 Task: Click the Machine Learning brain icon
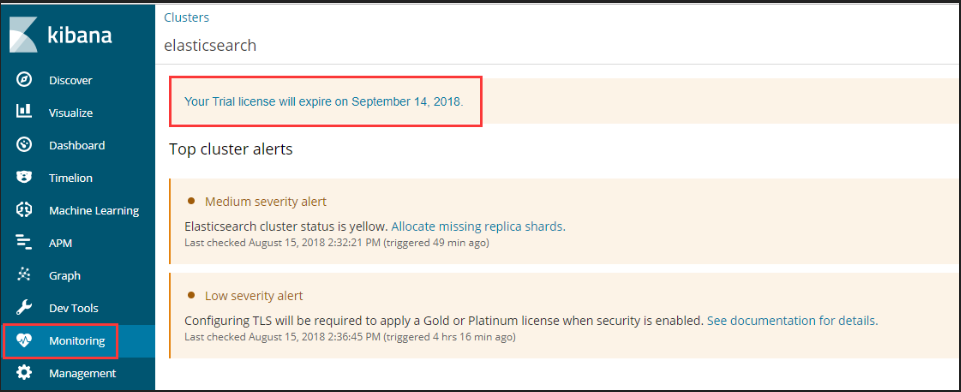point(24,210)
